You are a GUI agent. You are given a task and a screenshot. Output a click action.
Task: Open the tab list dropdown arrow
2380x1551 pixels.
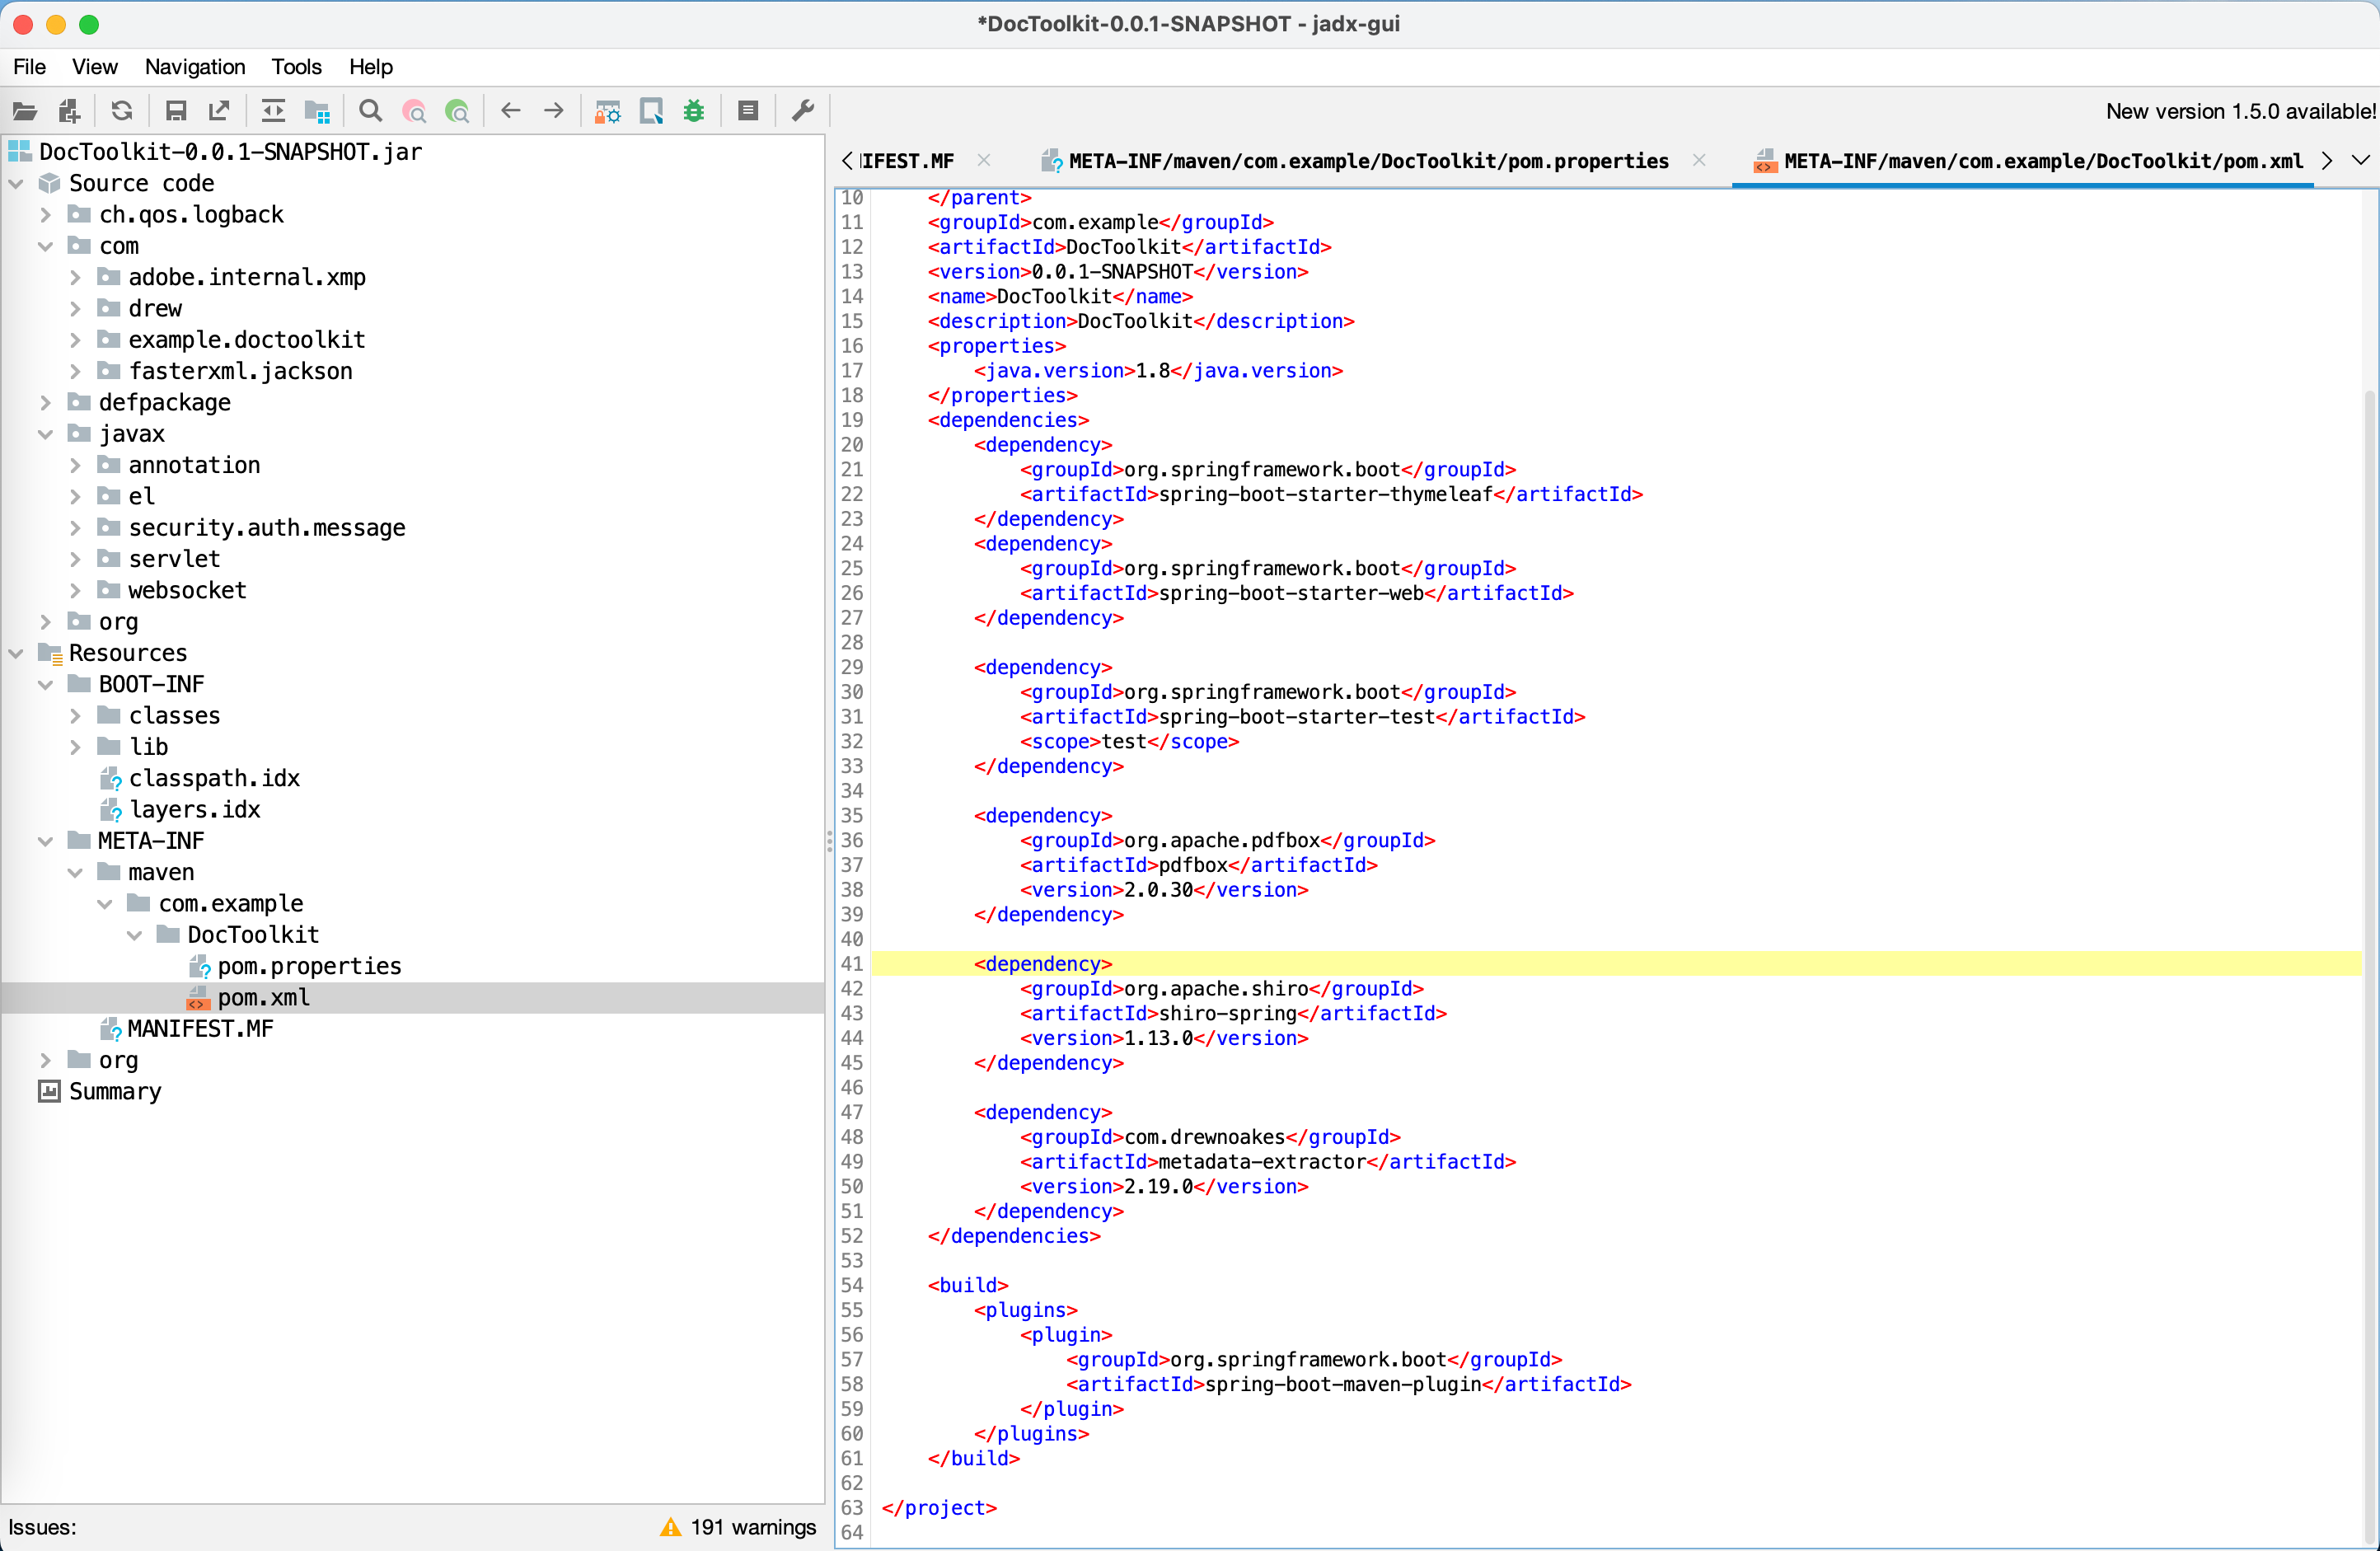click(2360, 161)
